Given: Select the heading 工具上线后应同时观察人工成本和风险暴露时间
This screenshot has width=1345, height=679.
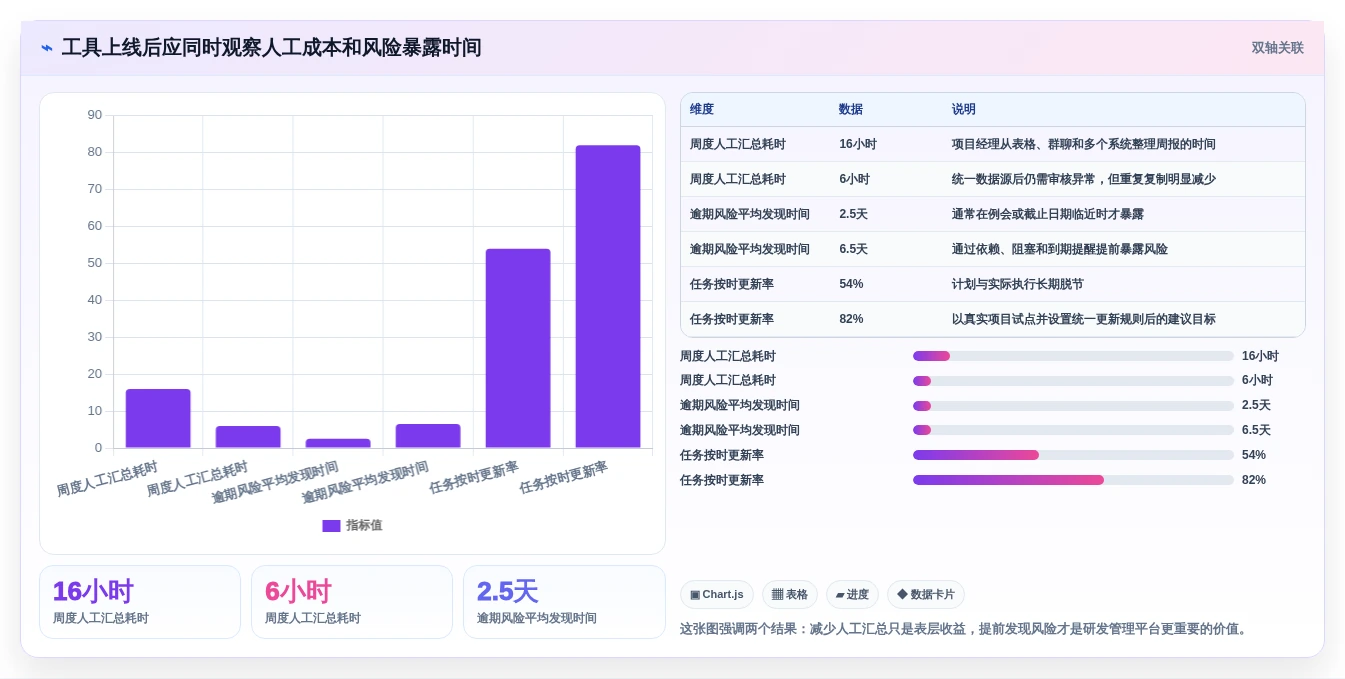Looking at the screenshot, I should [x=271, y=48].
